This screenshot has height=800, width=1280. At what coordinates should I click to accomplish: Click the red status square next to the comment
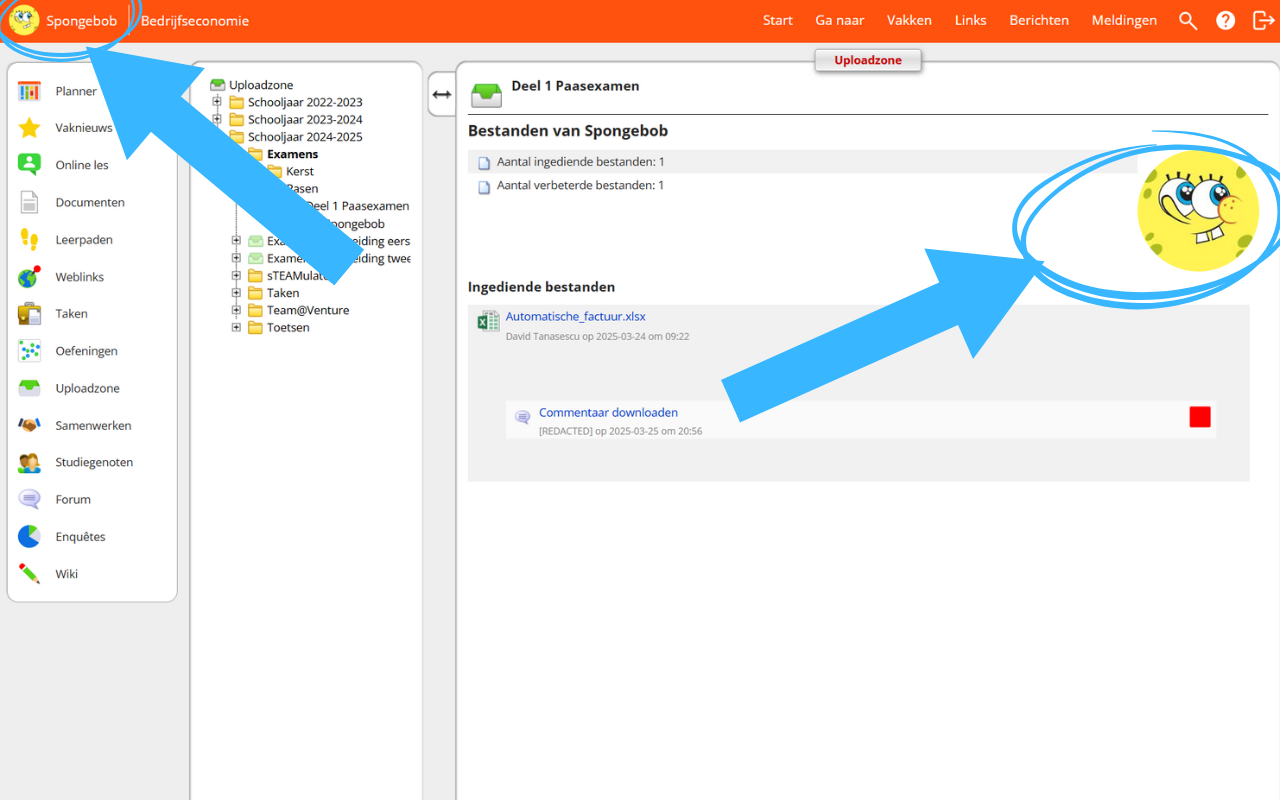[1199, 417]
